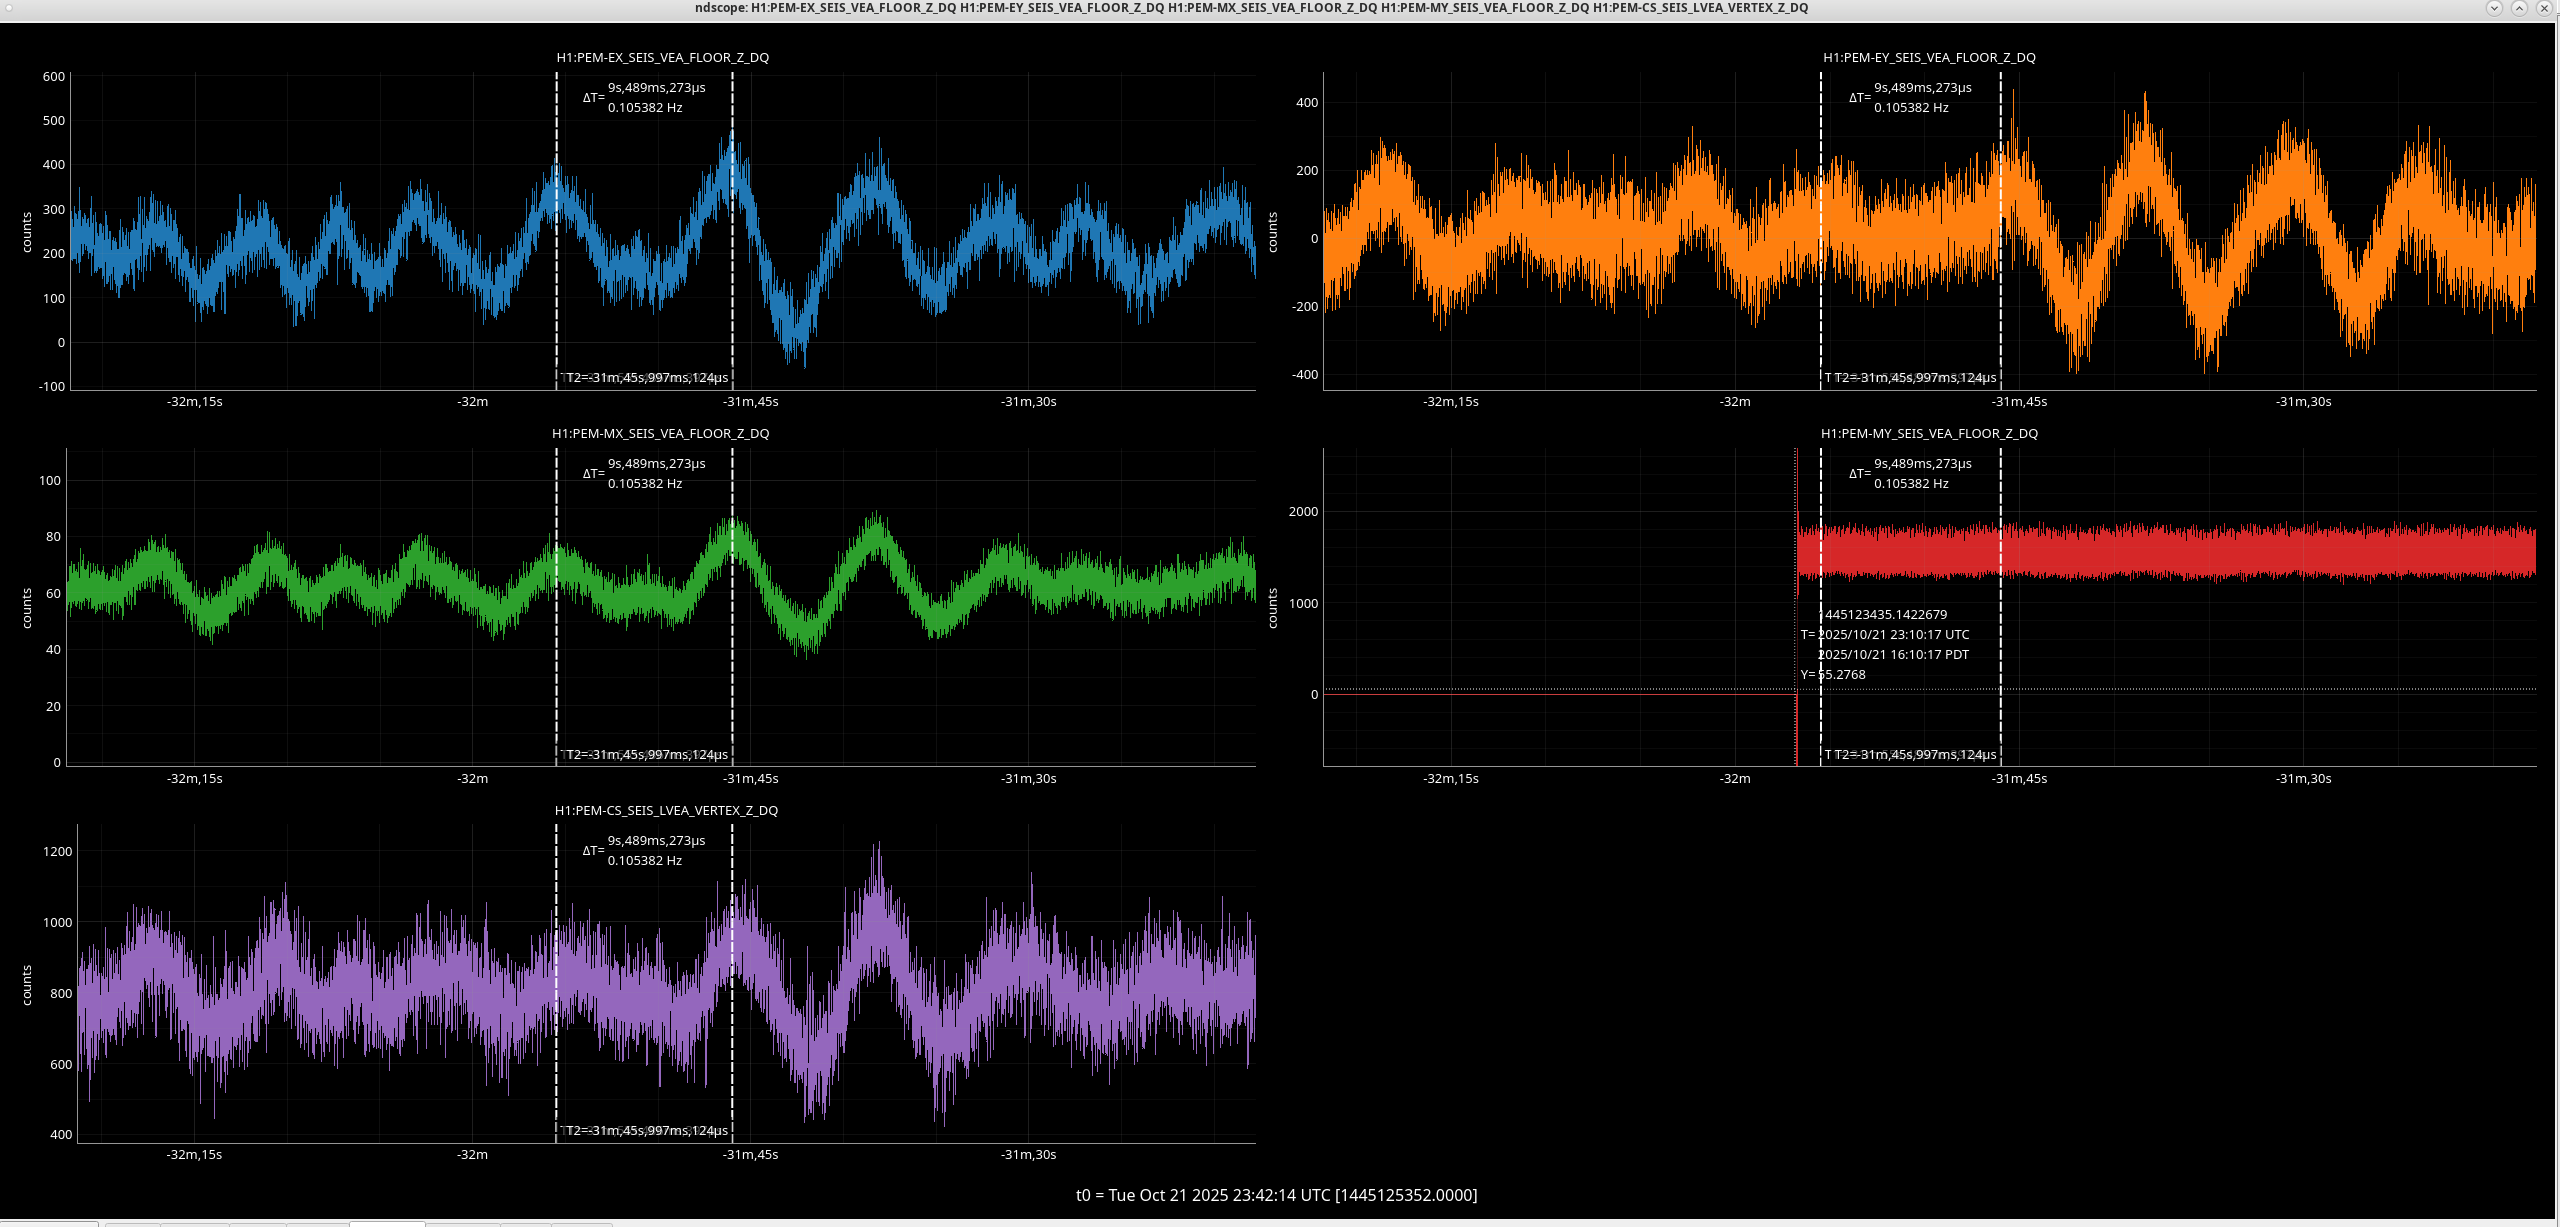Click the 0.105382 Hz readout in the MX plot

coord(645,484)
